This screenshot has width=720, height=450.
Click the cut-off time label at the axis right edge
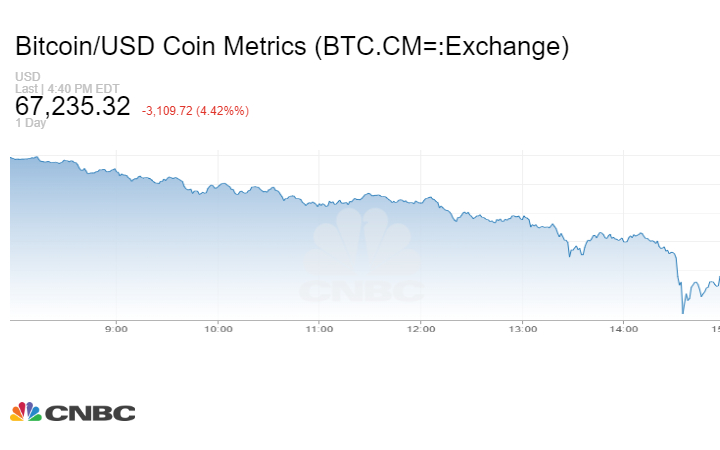715,328
